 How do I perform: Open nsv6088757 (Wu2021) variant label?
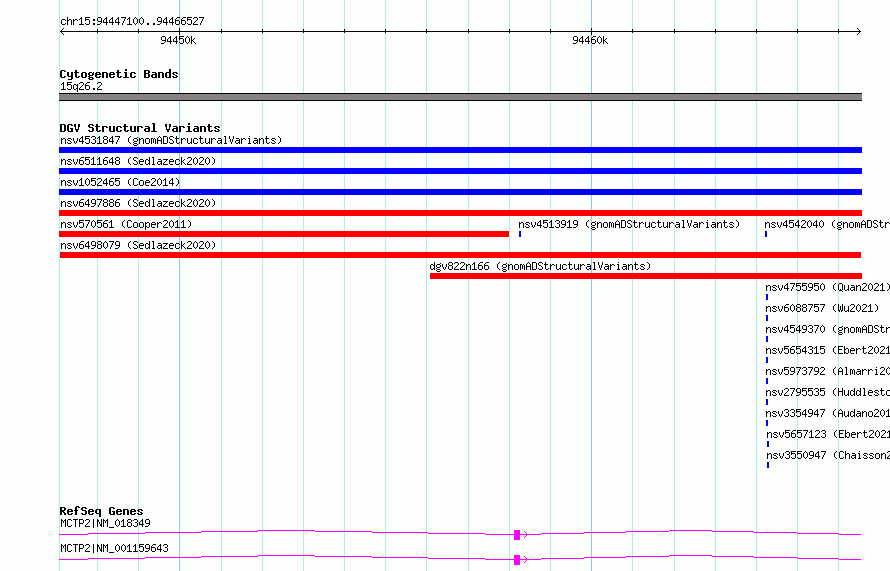[x=822, y=308]
